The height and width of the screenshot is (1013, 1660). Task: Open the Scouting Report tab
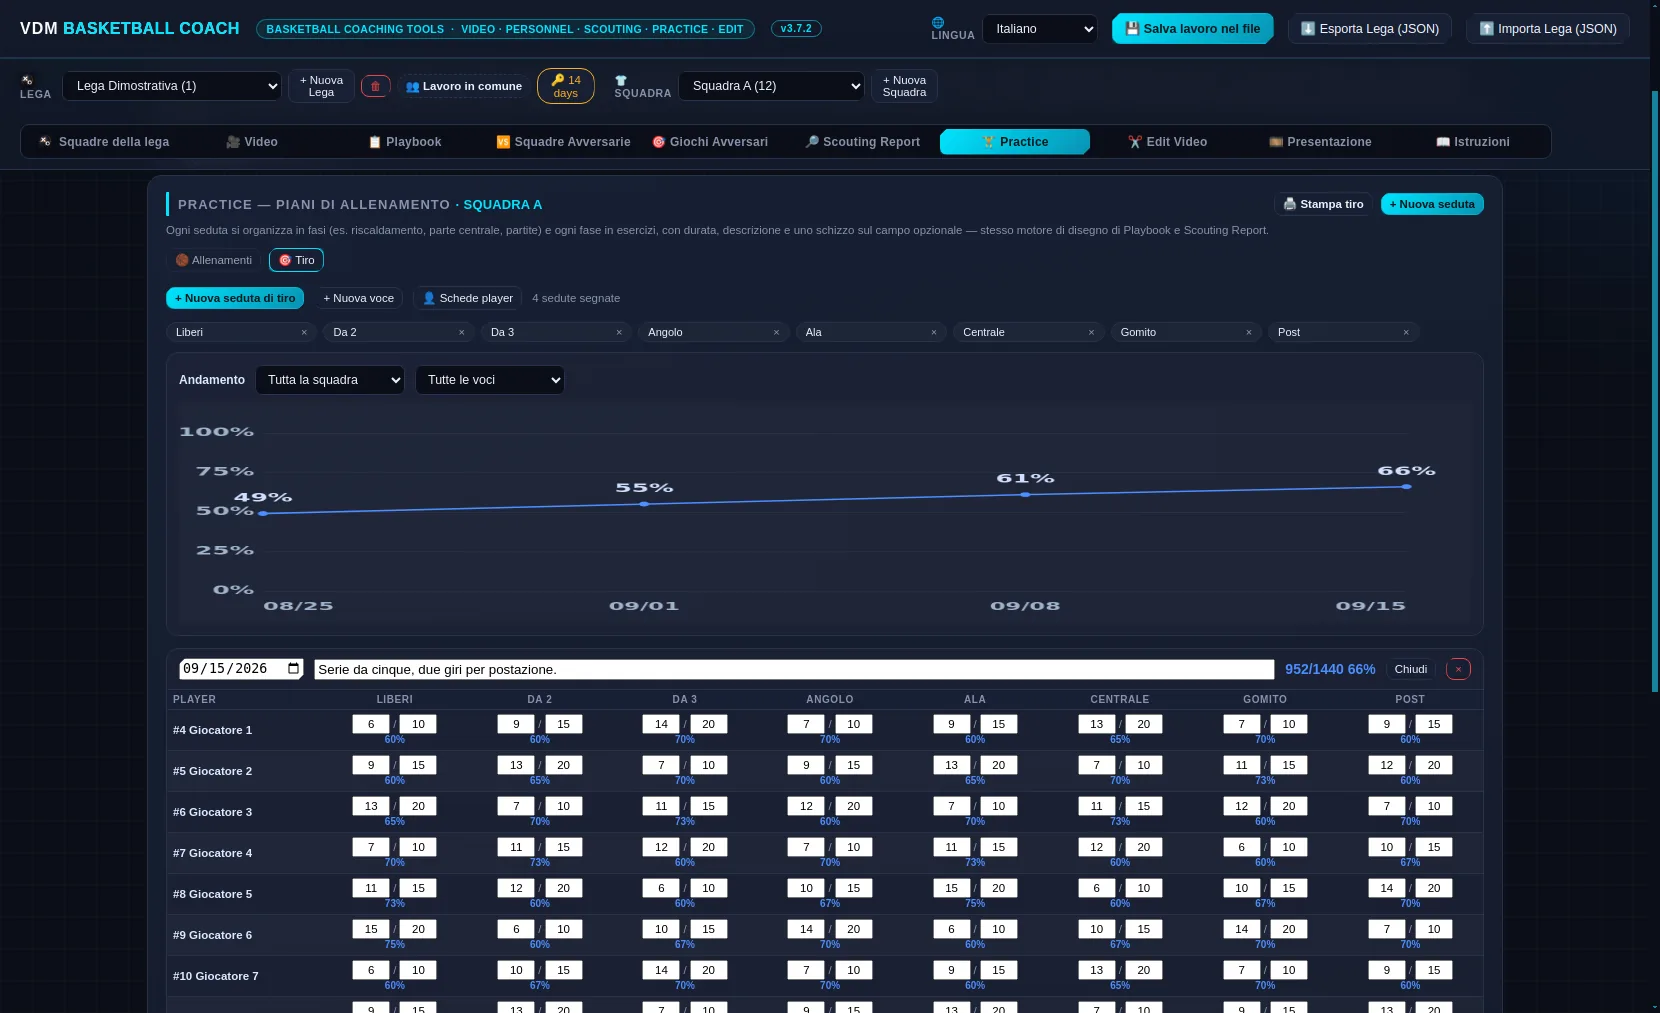point(862,142)
